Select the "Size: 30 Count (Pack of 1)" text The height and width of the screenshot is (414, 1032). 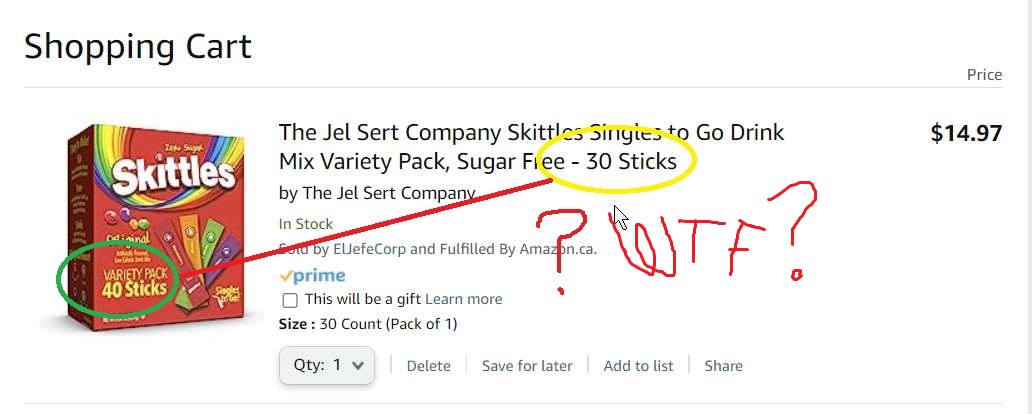pos(368,324)
